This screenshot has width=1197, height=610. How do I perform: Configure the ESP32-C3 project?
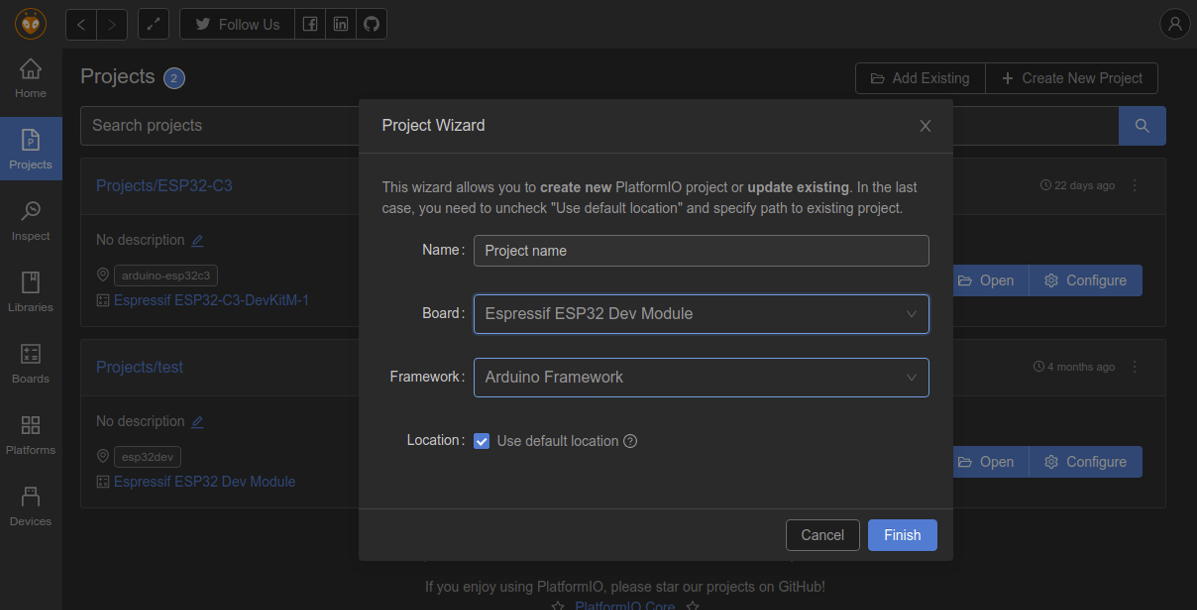coord(1086,280)
